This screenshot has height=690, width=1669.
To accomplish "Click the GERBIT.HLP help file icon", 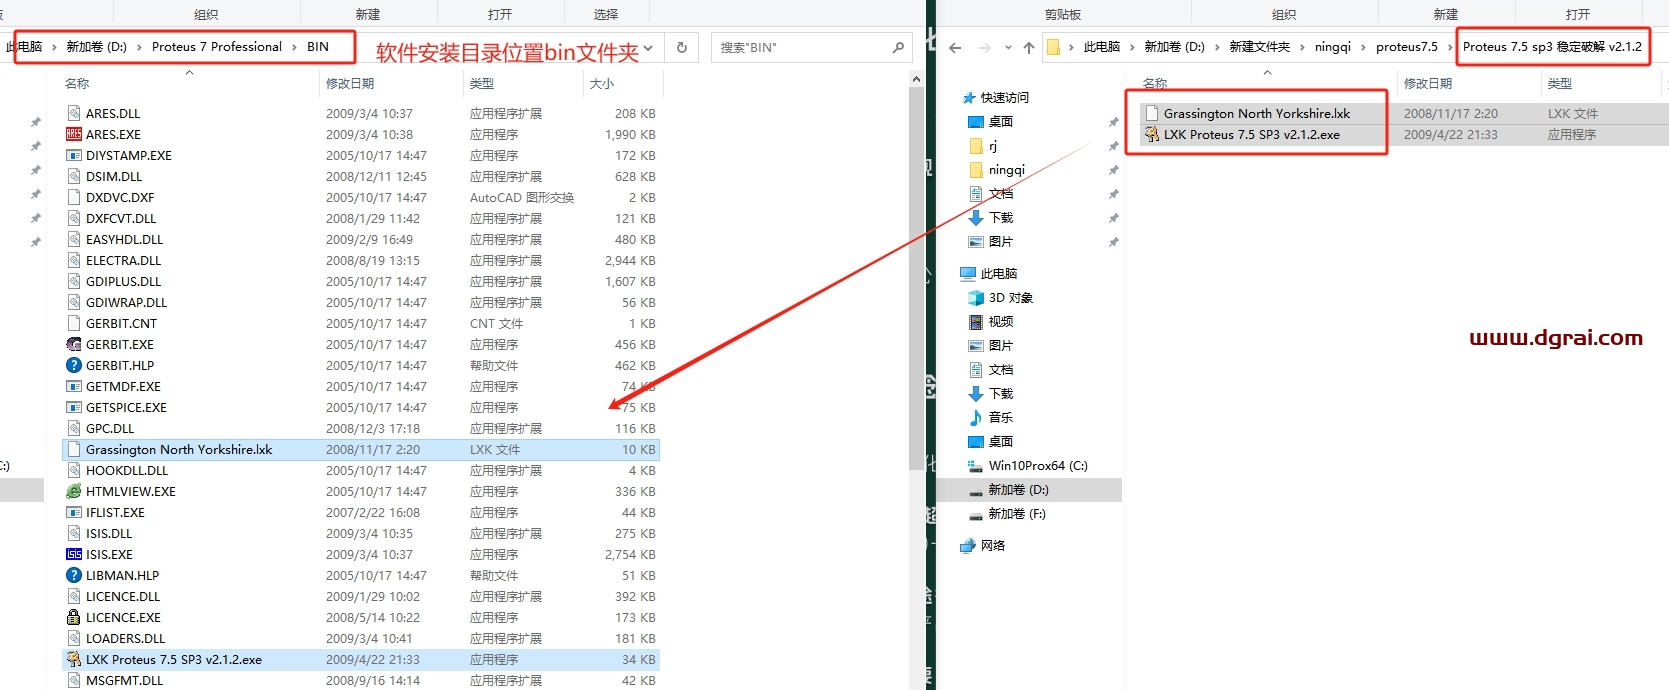I will pyautogui.click(x=73, y=365).
